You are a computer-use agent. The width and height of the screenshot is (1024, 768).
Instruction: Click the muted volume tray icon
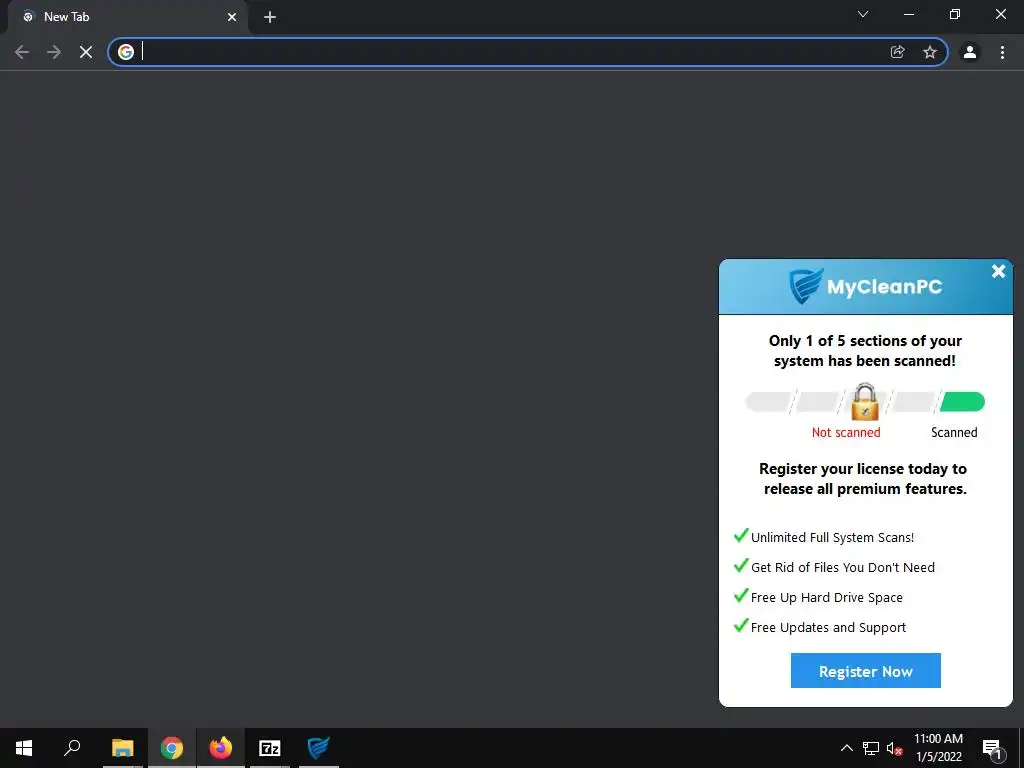894,748
